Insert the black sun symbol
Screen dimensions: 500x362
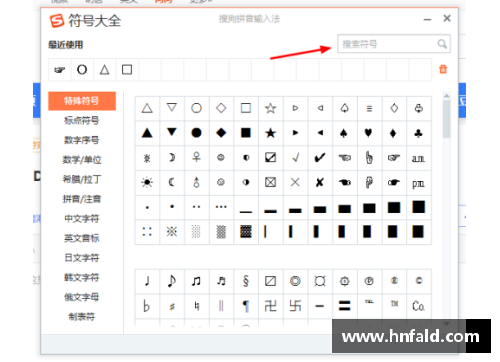click(147, 182)
